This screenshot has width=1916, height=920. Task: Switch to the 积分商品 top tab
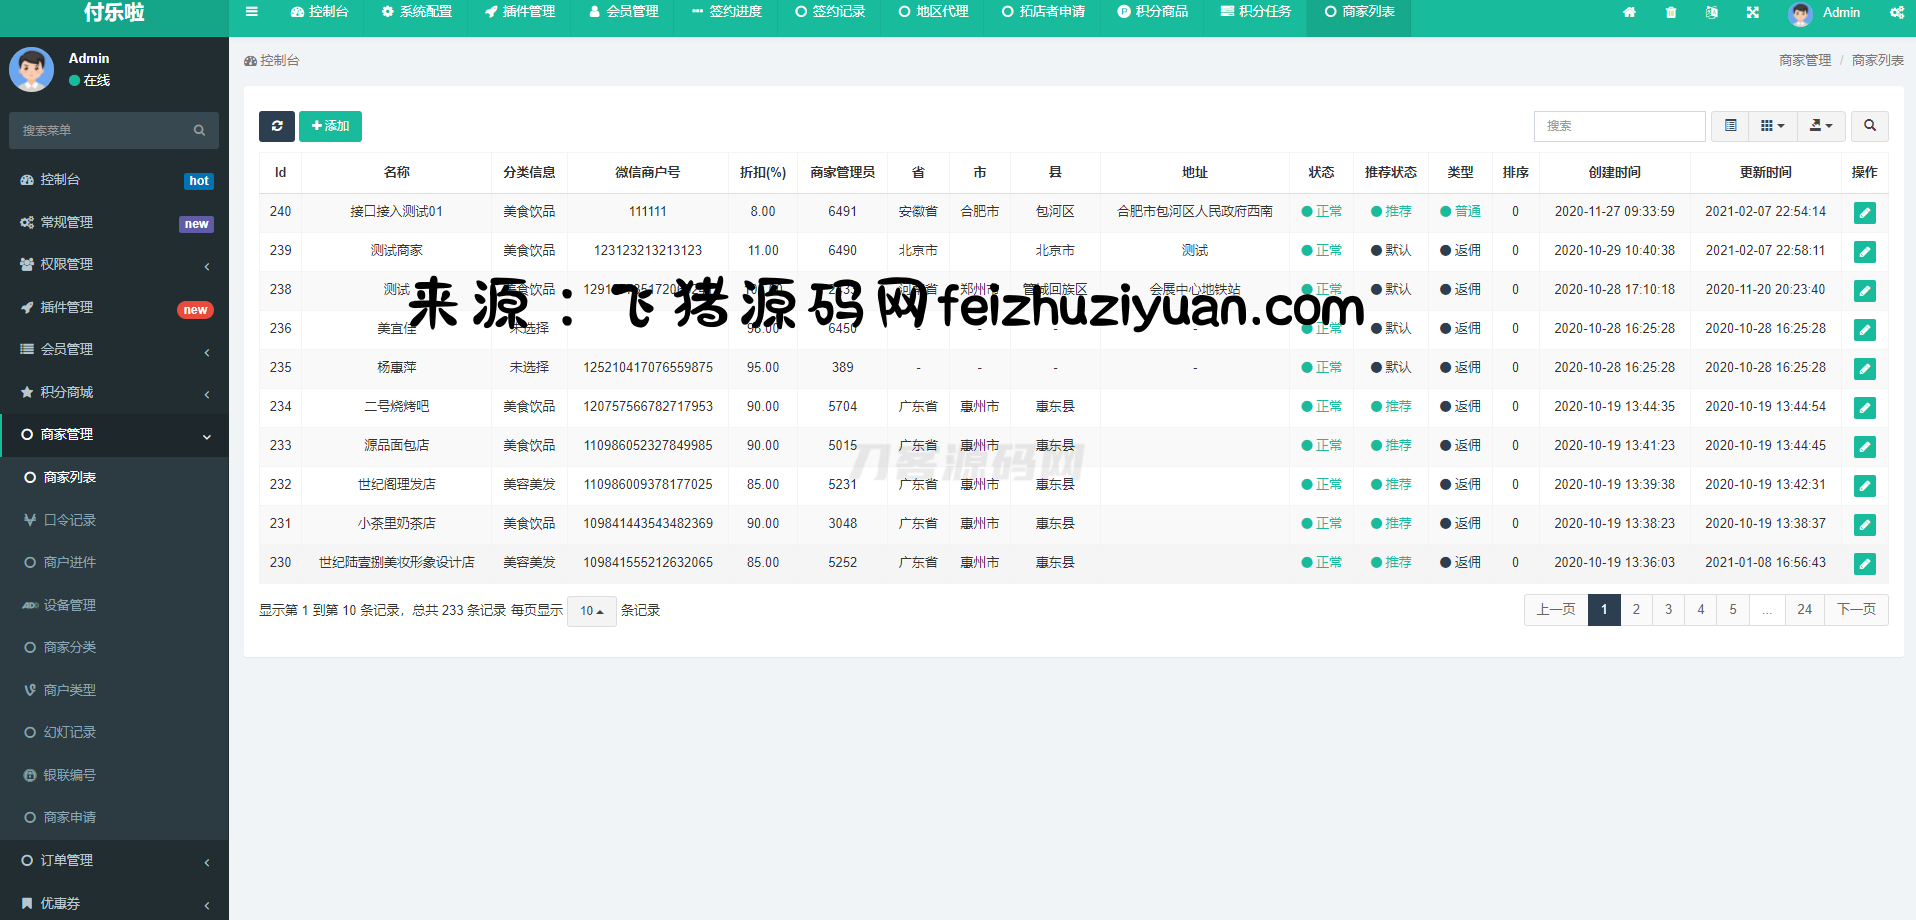coord(1153,12)
